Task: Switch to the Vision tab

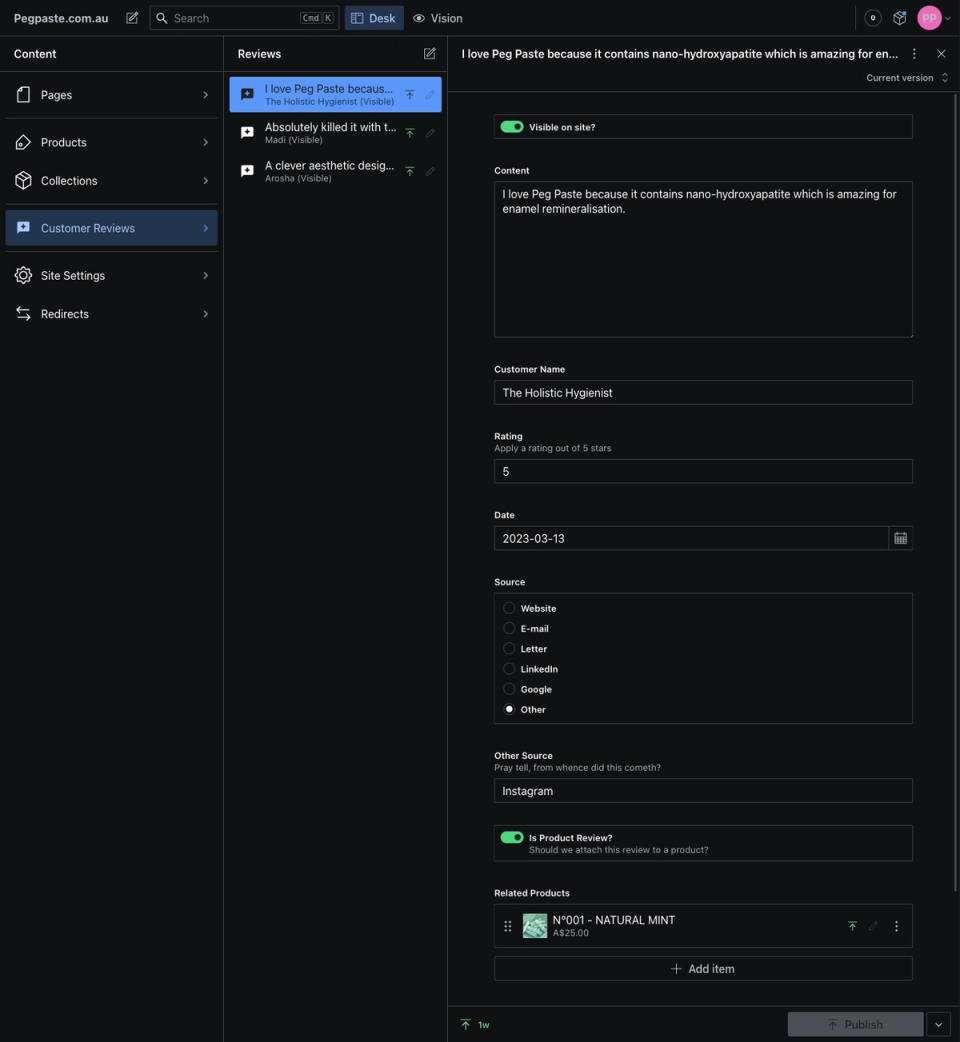Action: click(437, 17)
